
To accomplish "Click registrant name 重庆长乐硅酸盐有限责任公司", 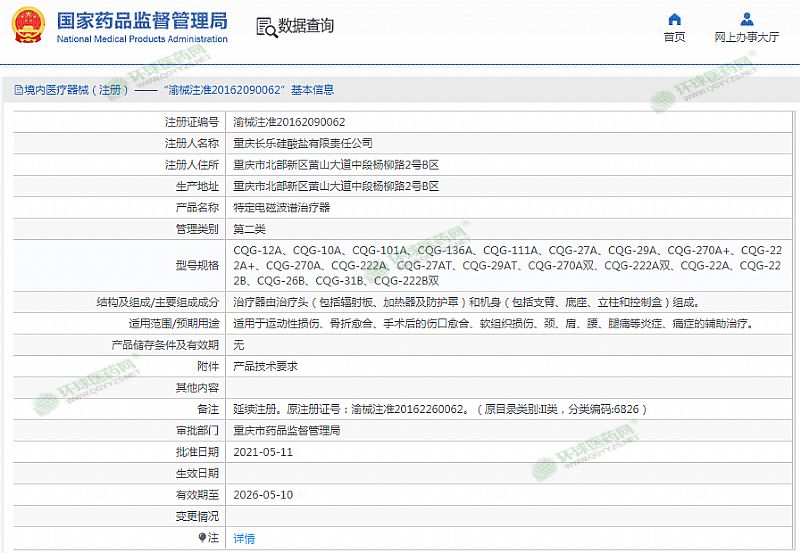I will (x=302, y=143).
